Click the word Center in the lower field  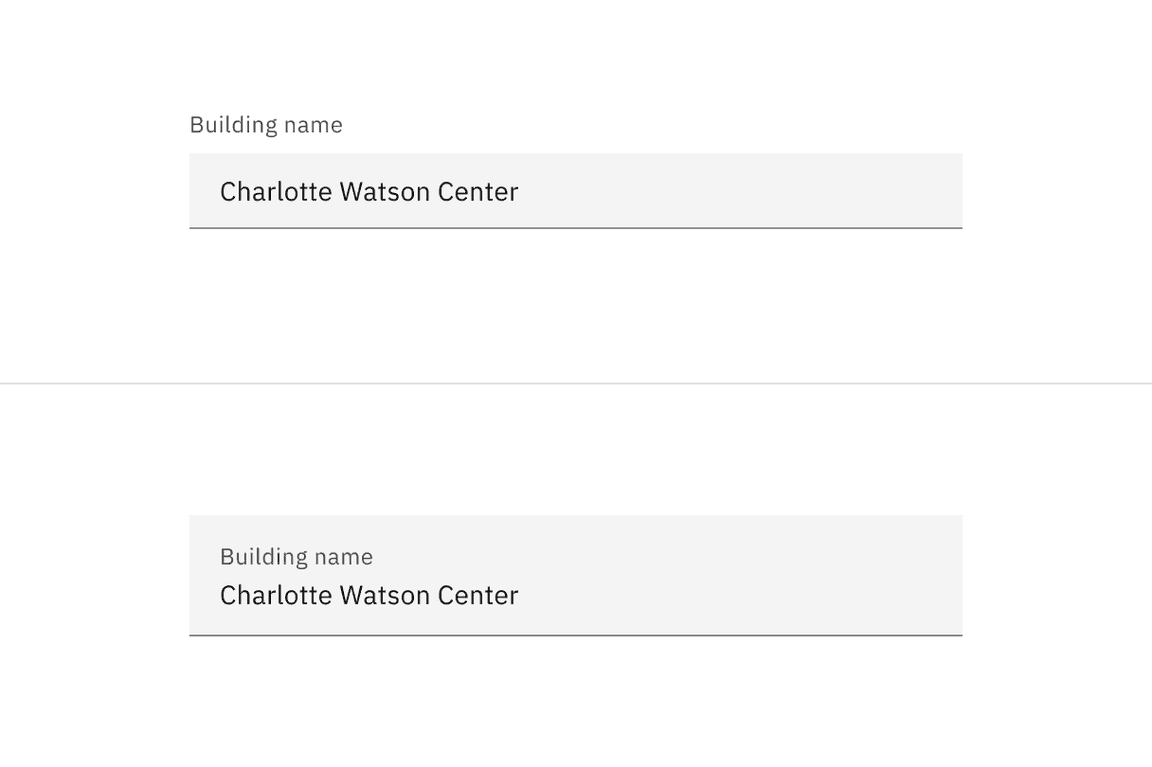pyautogui.click(x=477, y=595)
